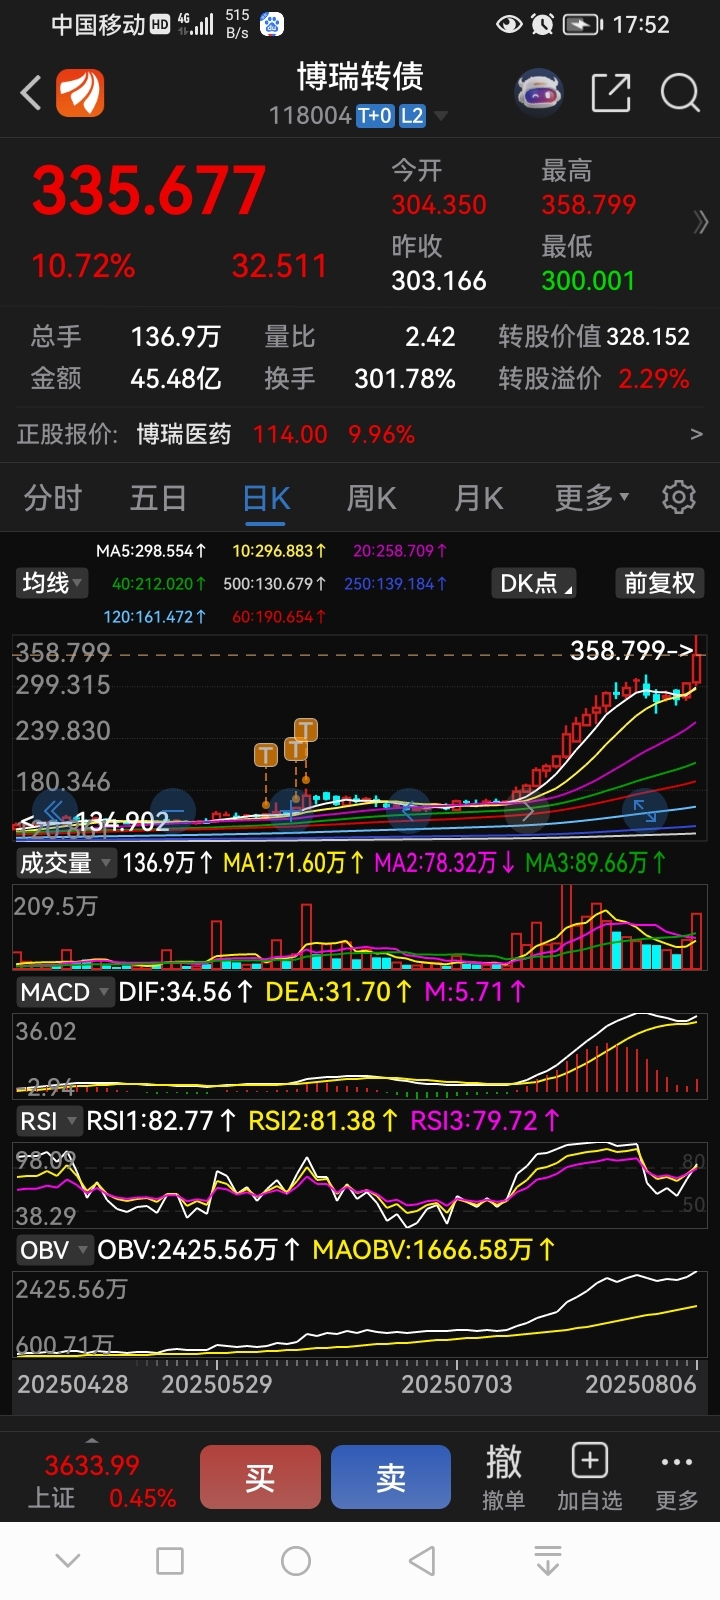Collapse keyboard with system down chevron
Image resolution: width=720 pixels, height=1600 pixels.
pos(68,1561)
